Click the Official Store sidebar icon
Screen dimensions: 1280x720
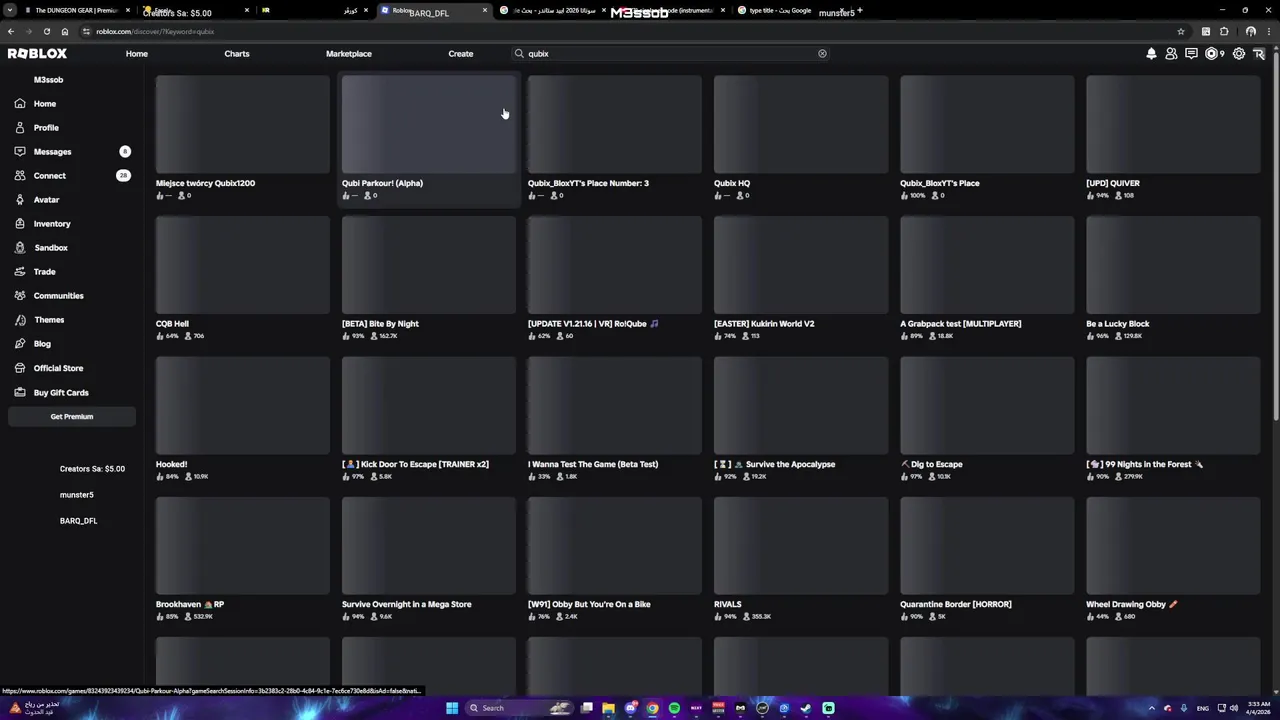click(x=20, y=368)
